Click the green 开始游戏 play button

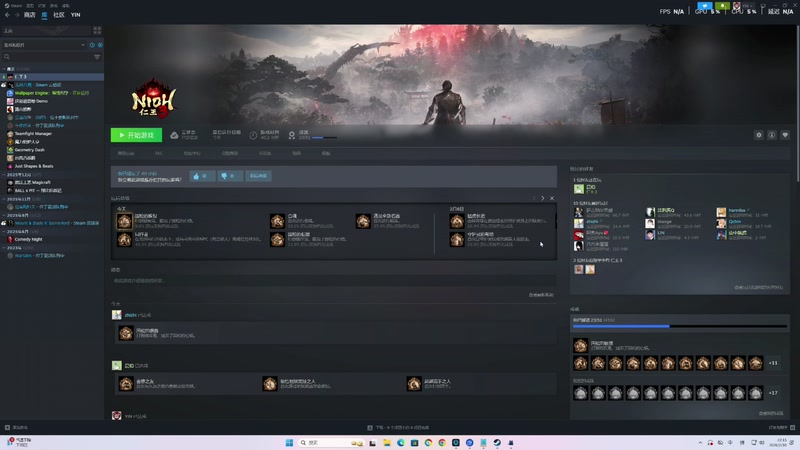[136, 135]
